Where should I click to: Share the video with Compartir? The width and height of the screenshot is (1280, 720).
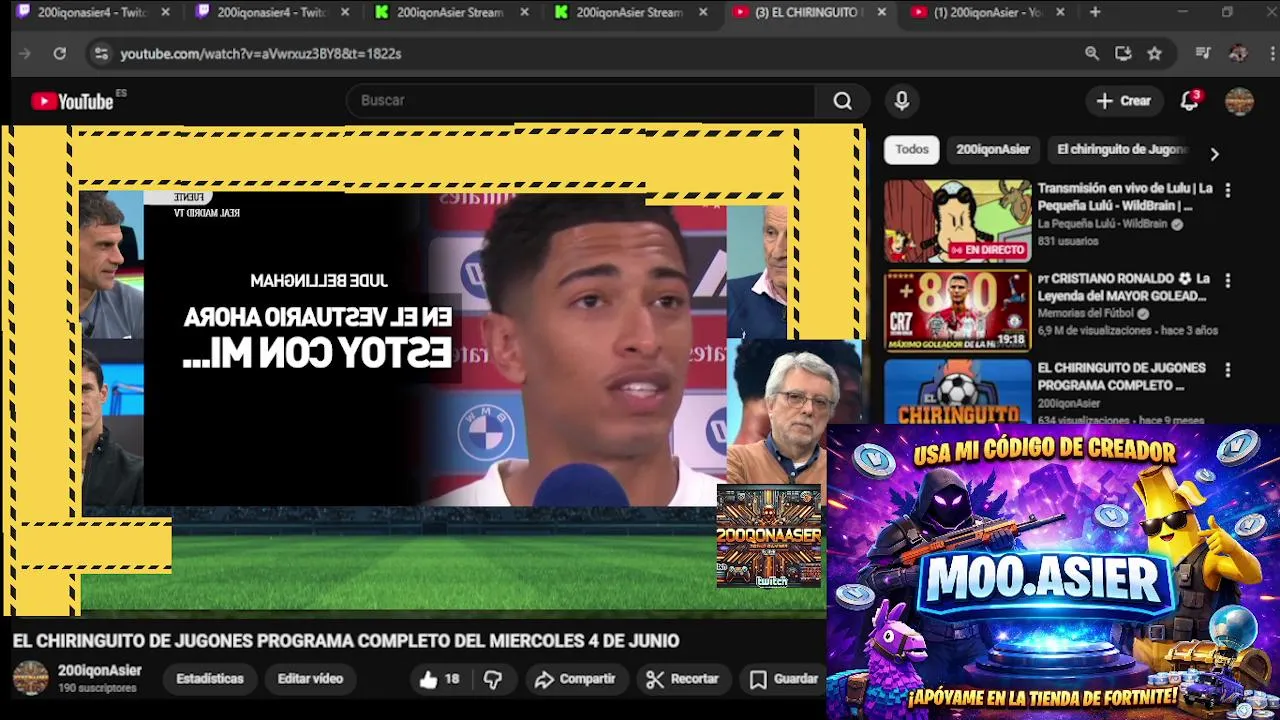click(575, 679)
